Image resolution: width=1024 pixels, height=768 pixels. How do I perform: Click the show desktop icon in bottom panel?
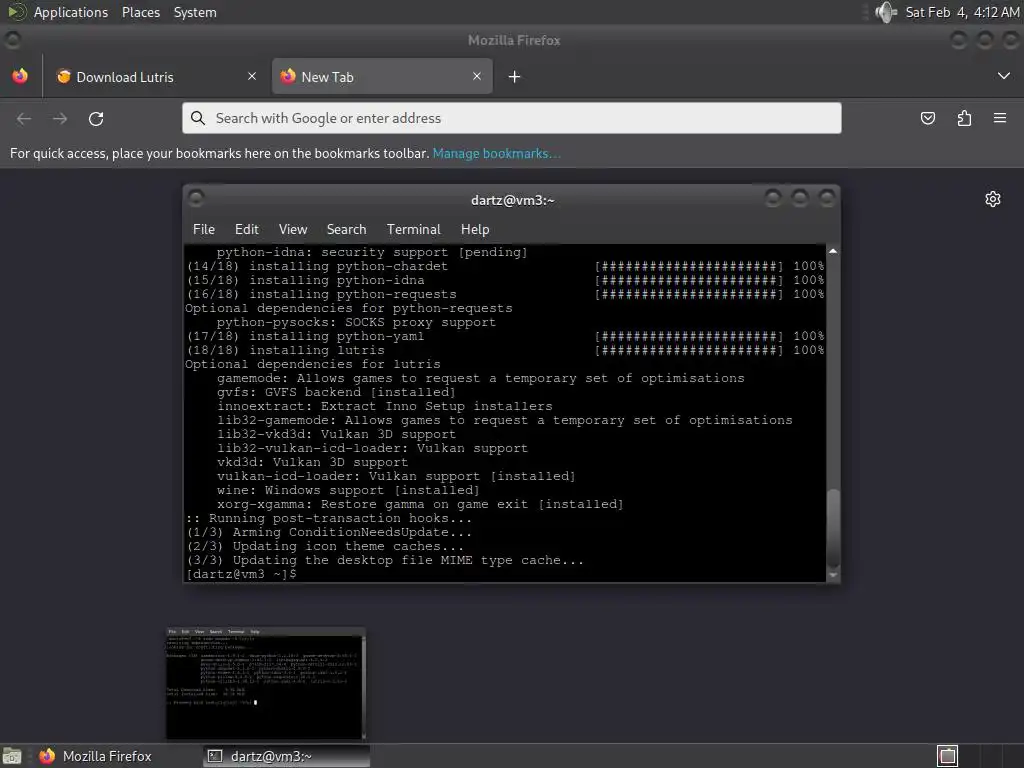(12, 756)
